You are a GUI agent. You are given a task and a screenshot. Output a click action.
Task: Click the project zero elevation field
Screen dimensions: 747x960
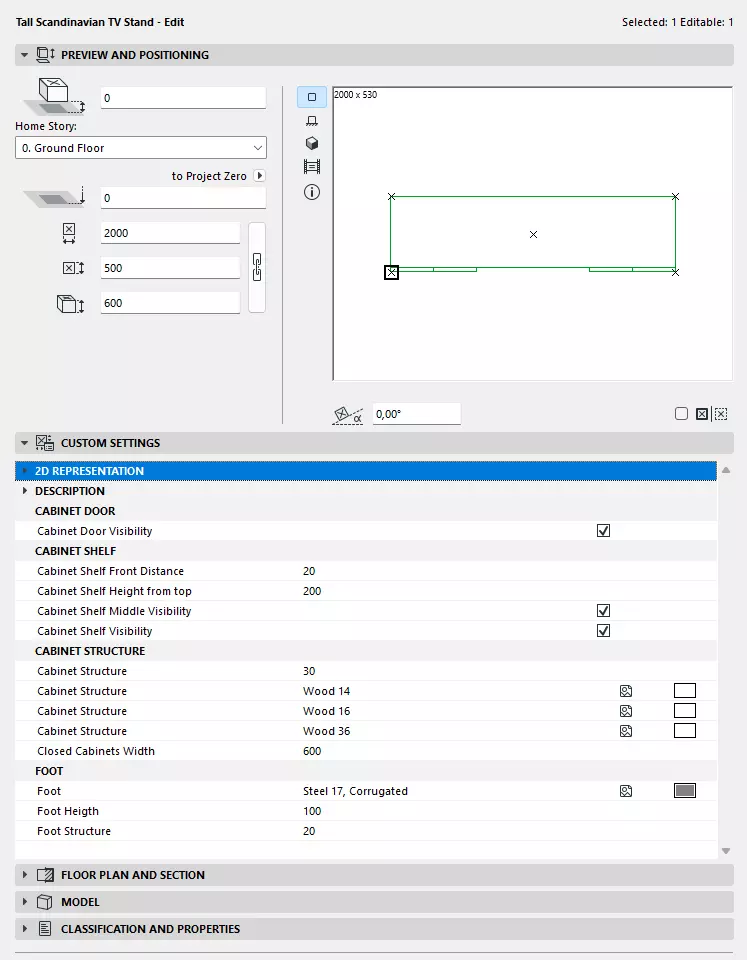183,198
